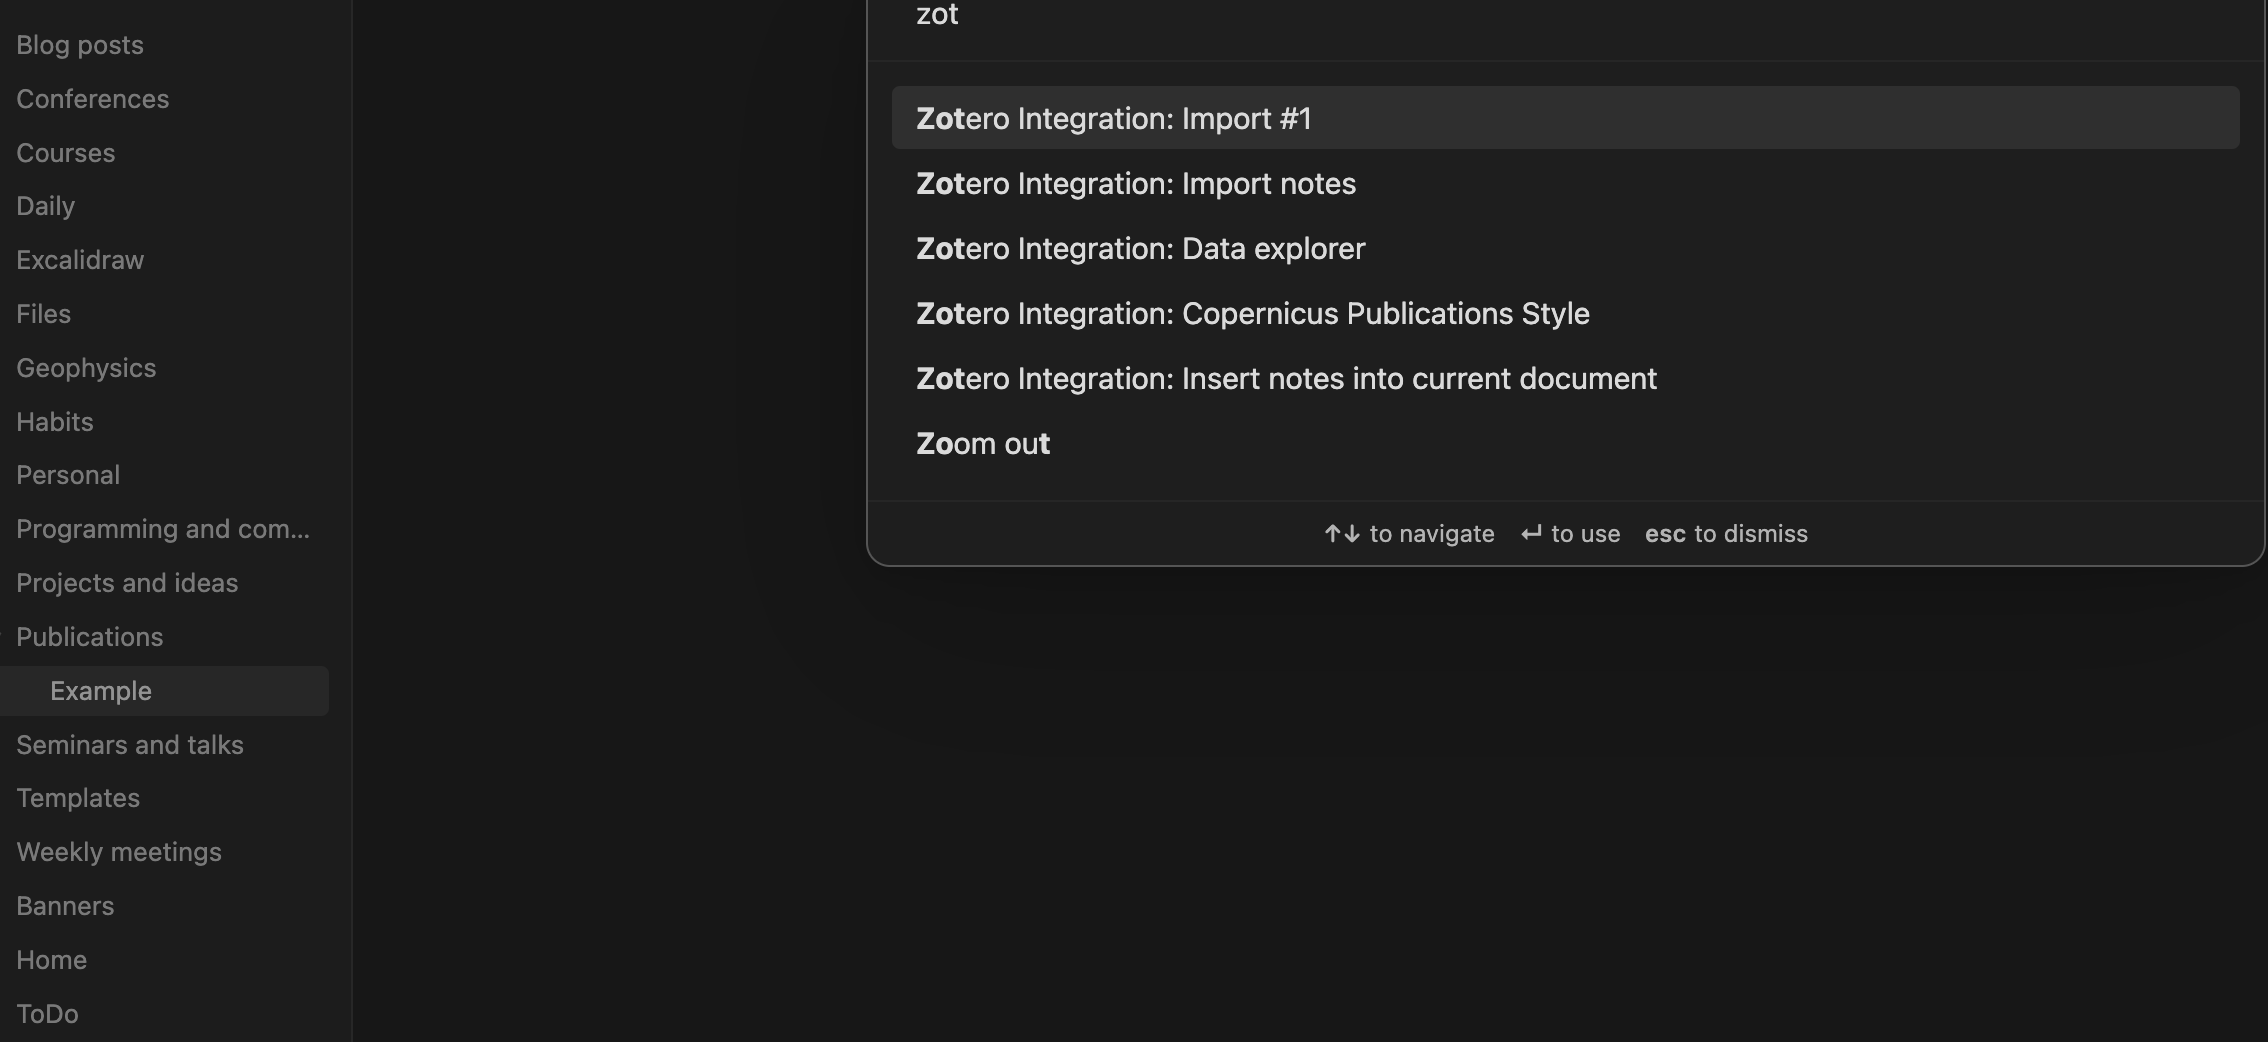
Task: Open the Blog posts folder
Action: (79, 44)
